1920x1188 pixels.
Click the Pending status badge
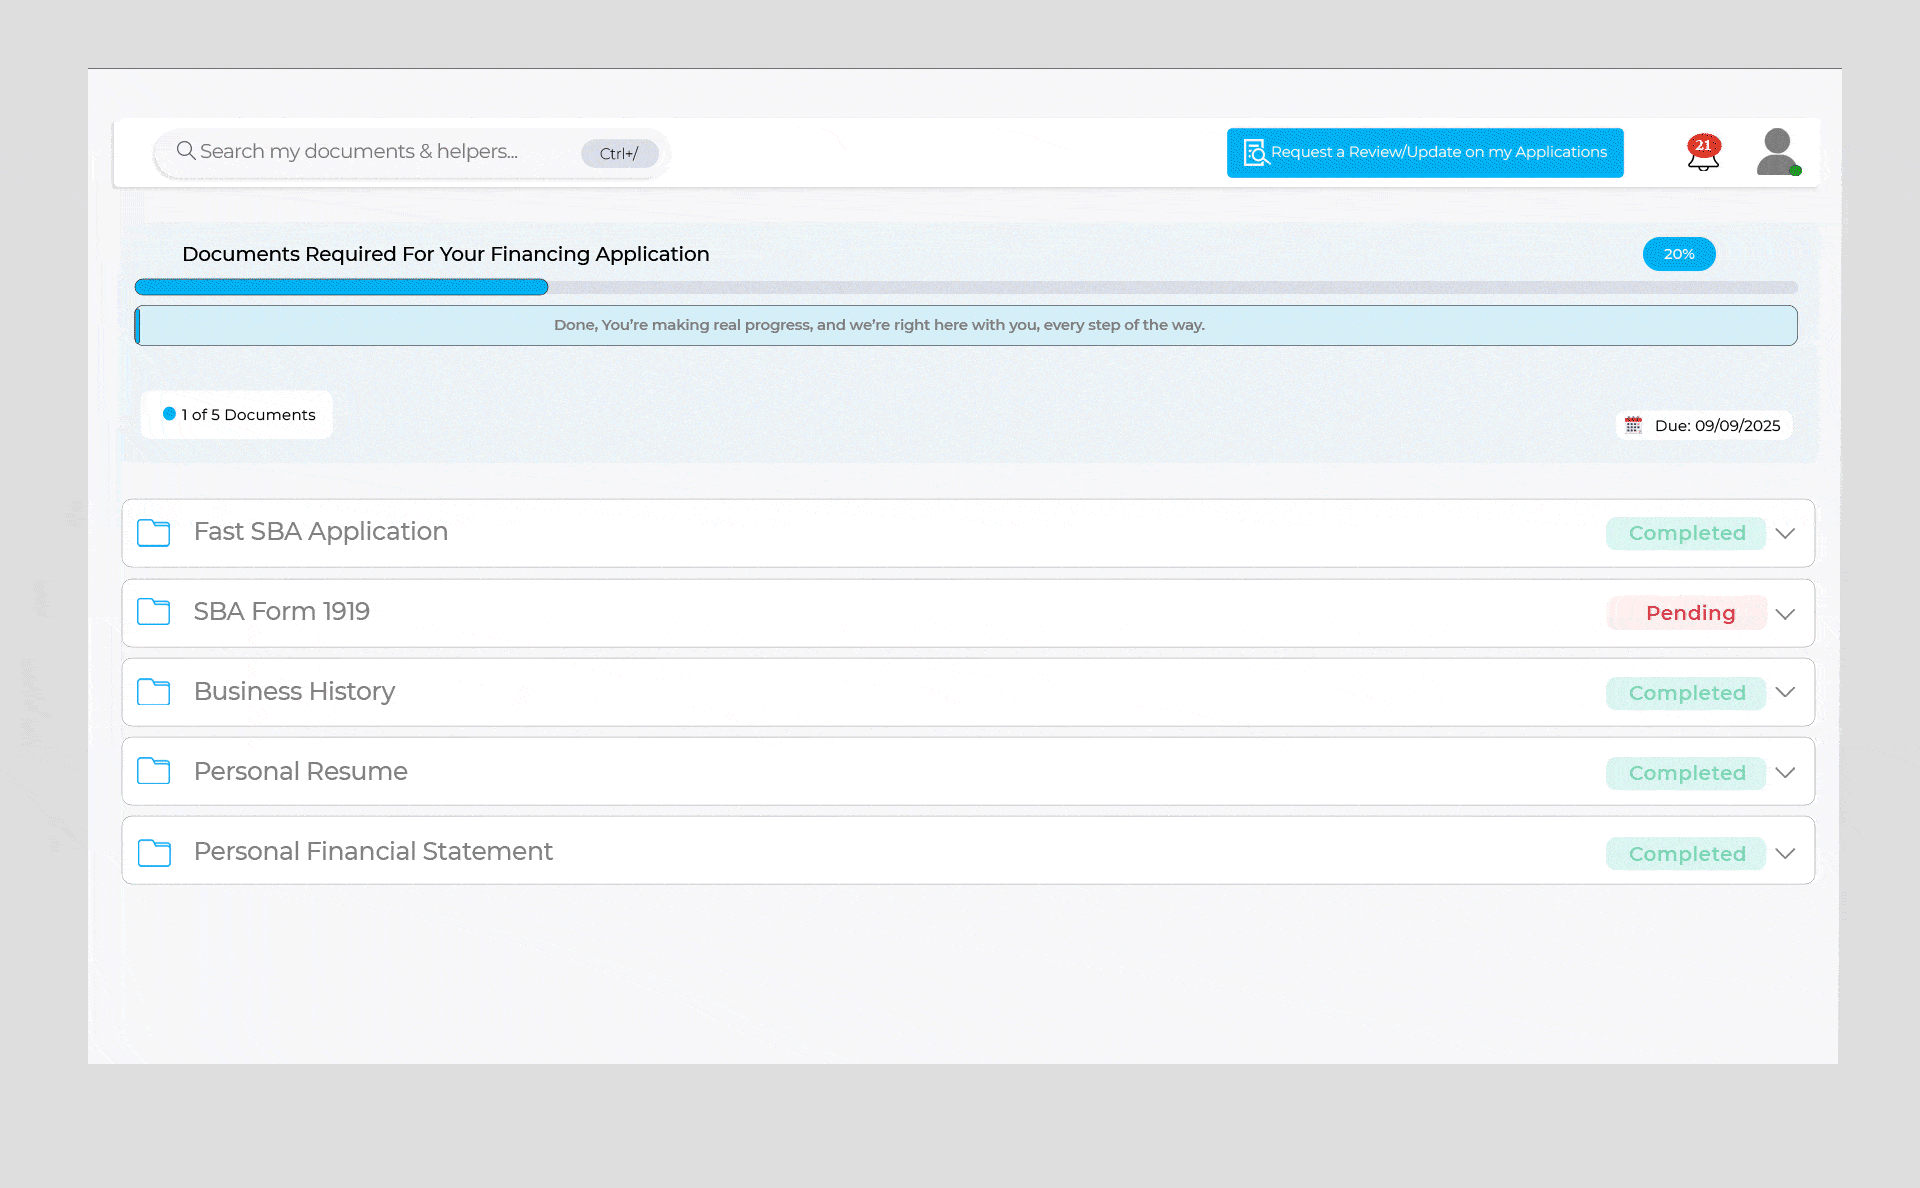pos(1689,613)
